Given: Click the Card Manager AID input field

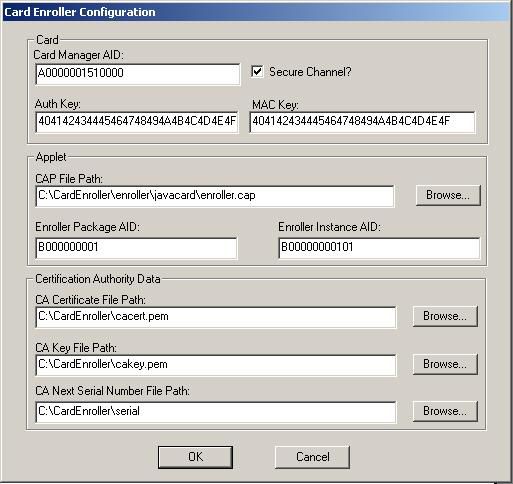Looking at the screenshot, I should (x=137, y=74).
